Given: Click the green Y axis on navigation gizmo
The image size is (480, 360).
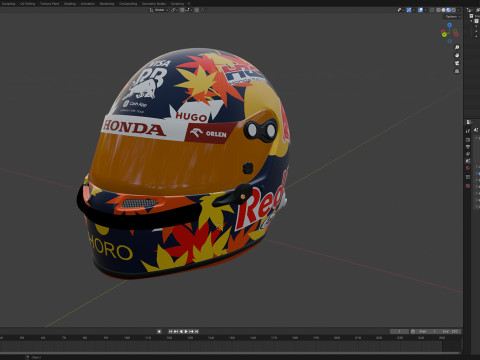Looking at the screenshot, I should pyautogui.click(x=444, y=35).
